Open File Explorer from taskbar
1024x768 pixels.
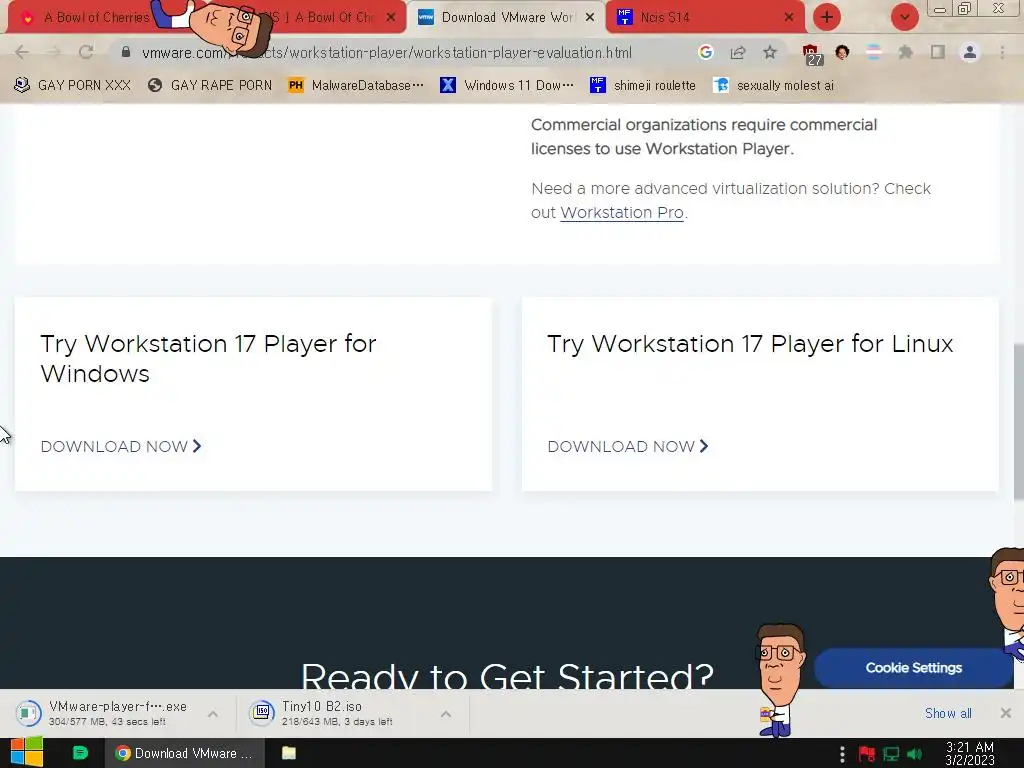289,753
